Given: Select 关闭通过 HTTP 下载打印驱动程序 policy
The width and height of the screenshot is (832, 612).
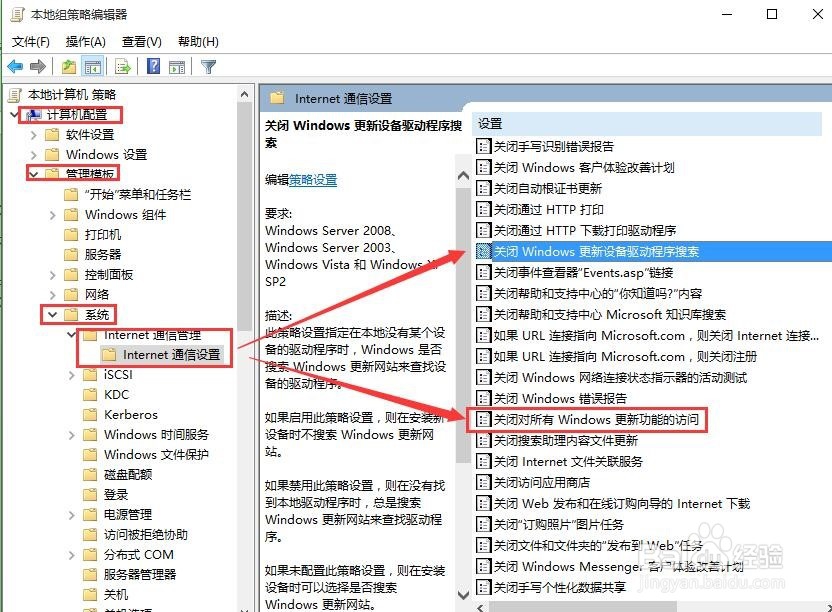Looking at the screenshot, I should 585,230.
